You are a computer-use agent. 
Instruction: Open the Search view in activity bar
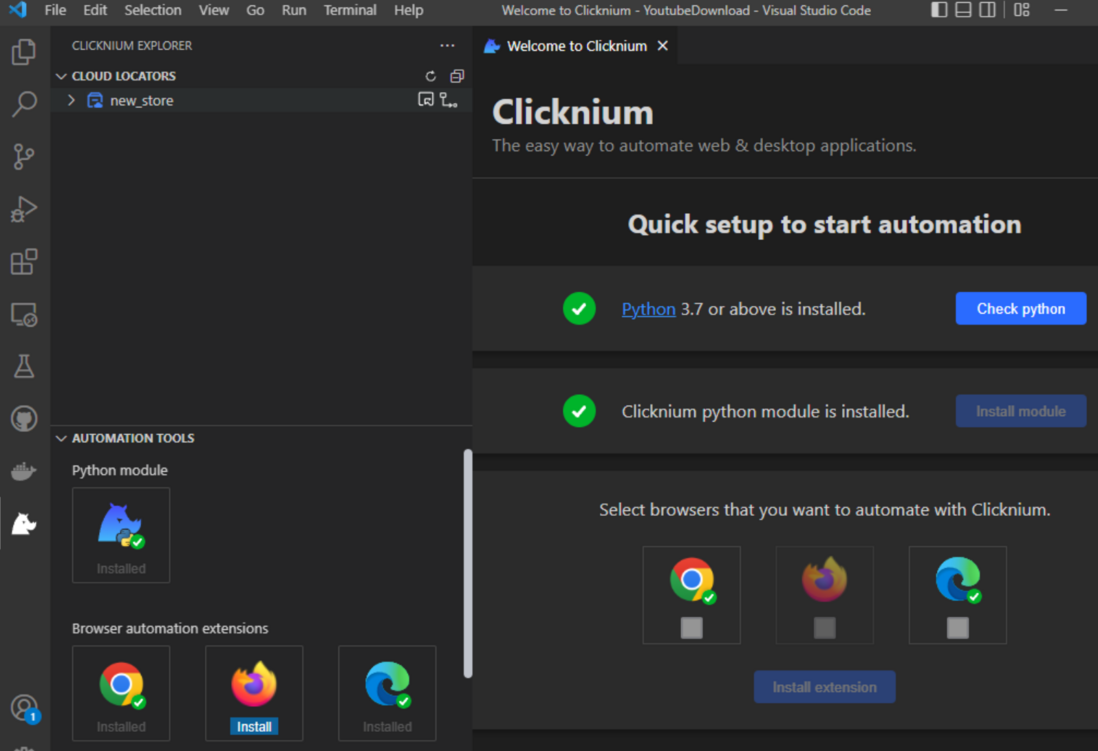click(x=24, y=104)
